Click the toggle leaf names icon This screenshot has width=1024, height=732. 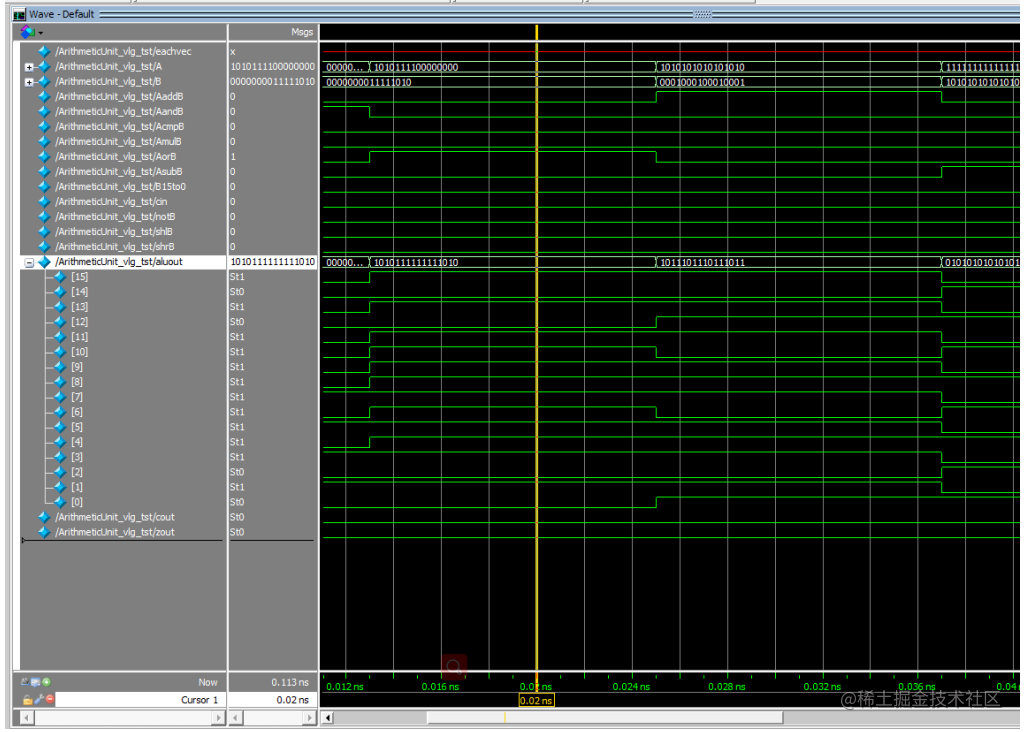25,682
